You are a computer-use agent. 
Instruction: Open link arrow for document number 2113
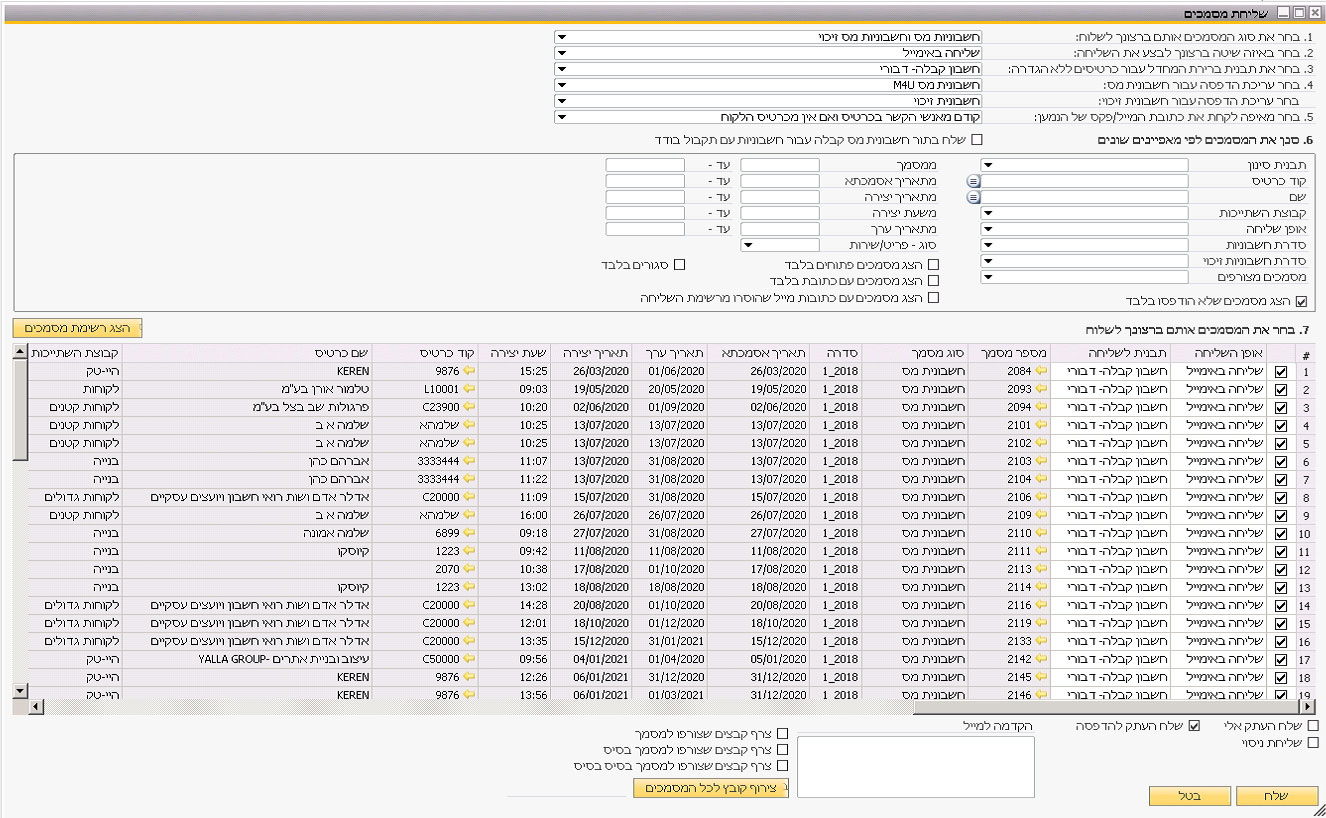[x=1041, y=569]
